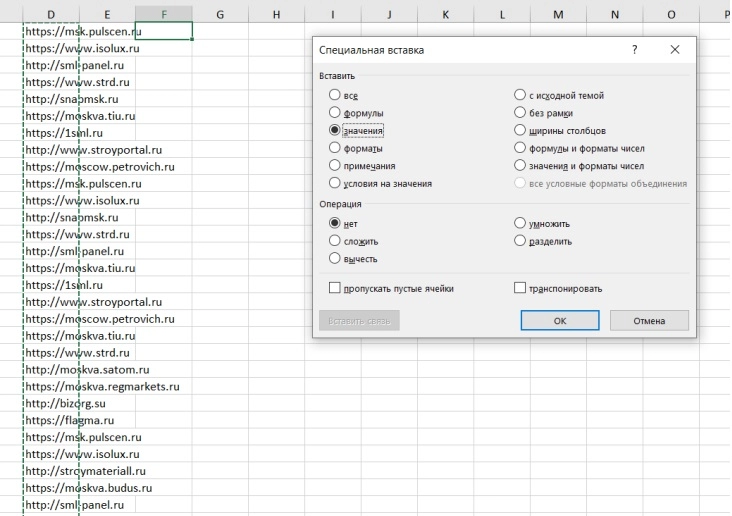
Task: Choose 'без рамки' paste option
Action: pyautogui.click(x=520, y=113)
